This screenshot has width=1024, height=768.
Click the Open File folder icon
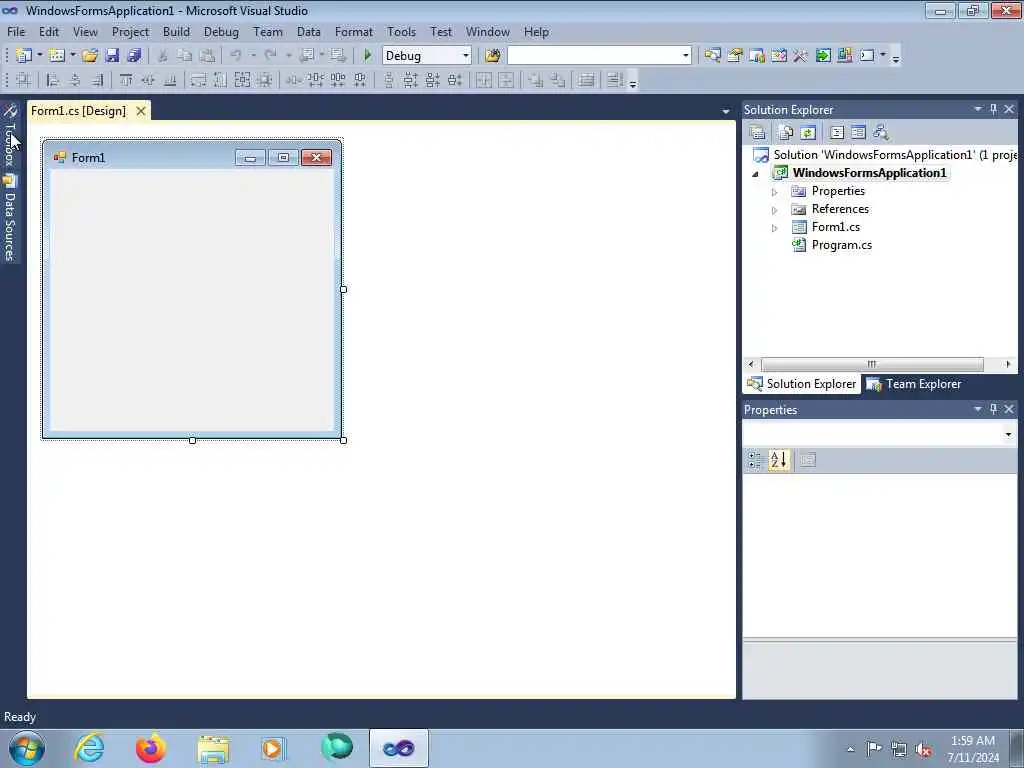[90, 56]
